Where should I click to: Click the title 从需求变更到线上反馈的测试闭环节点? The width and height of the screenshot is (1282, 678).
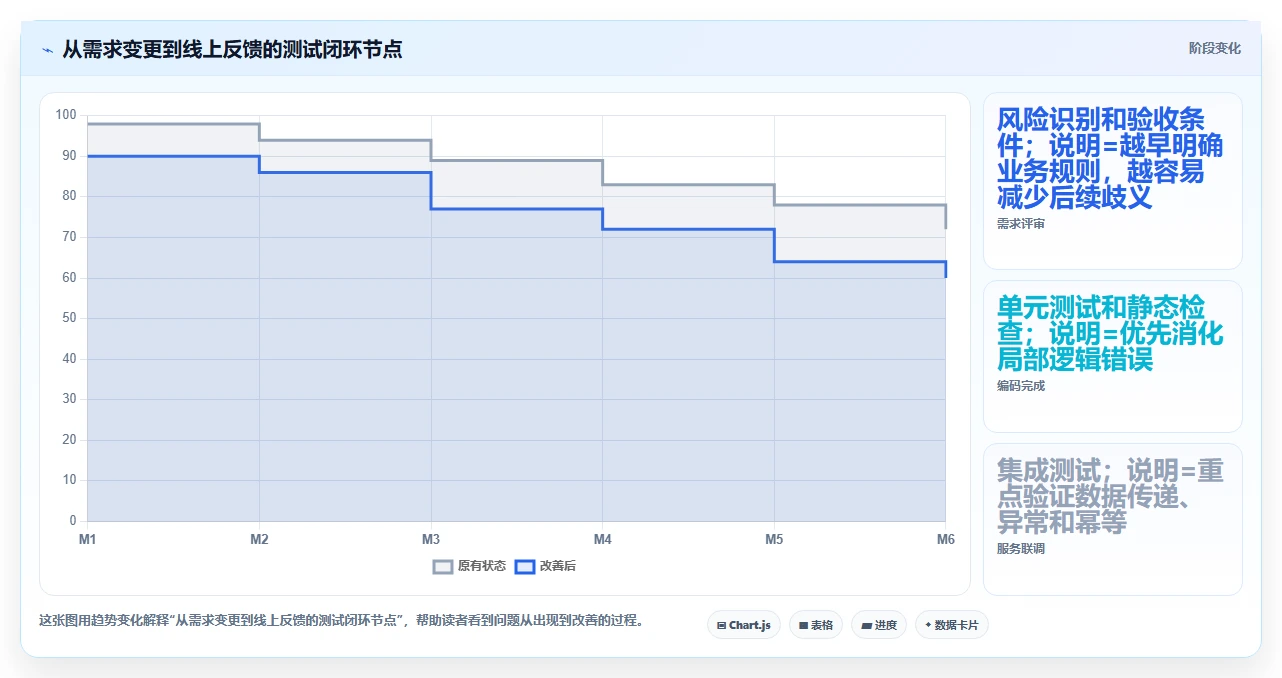tap(232, 49)
